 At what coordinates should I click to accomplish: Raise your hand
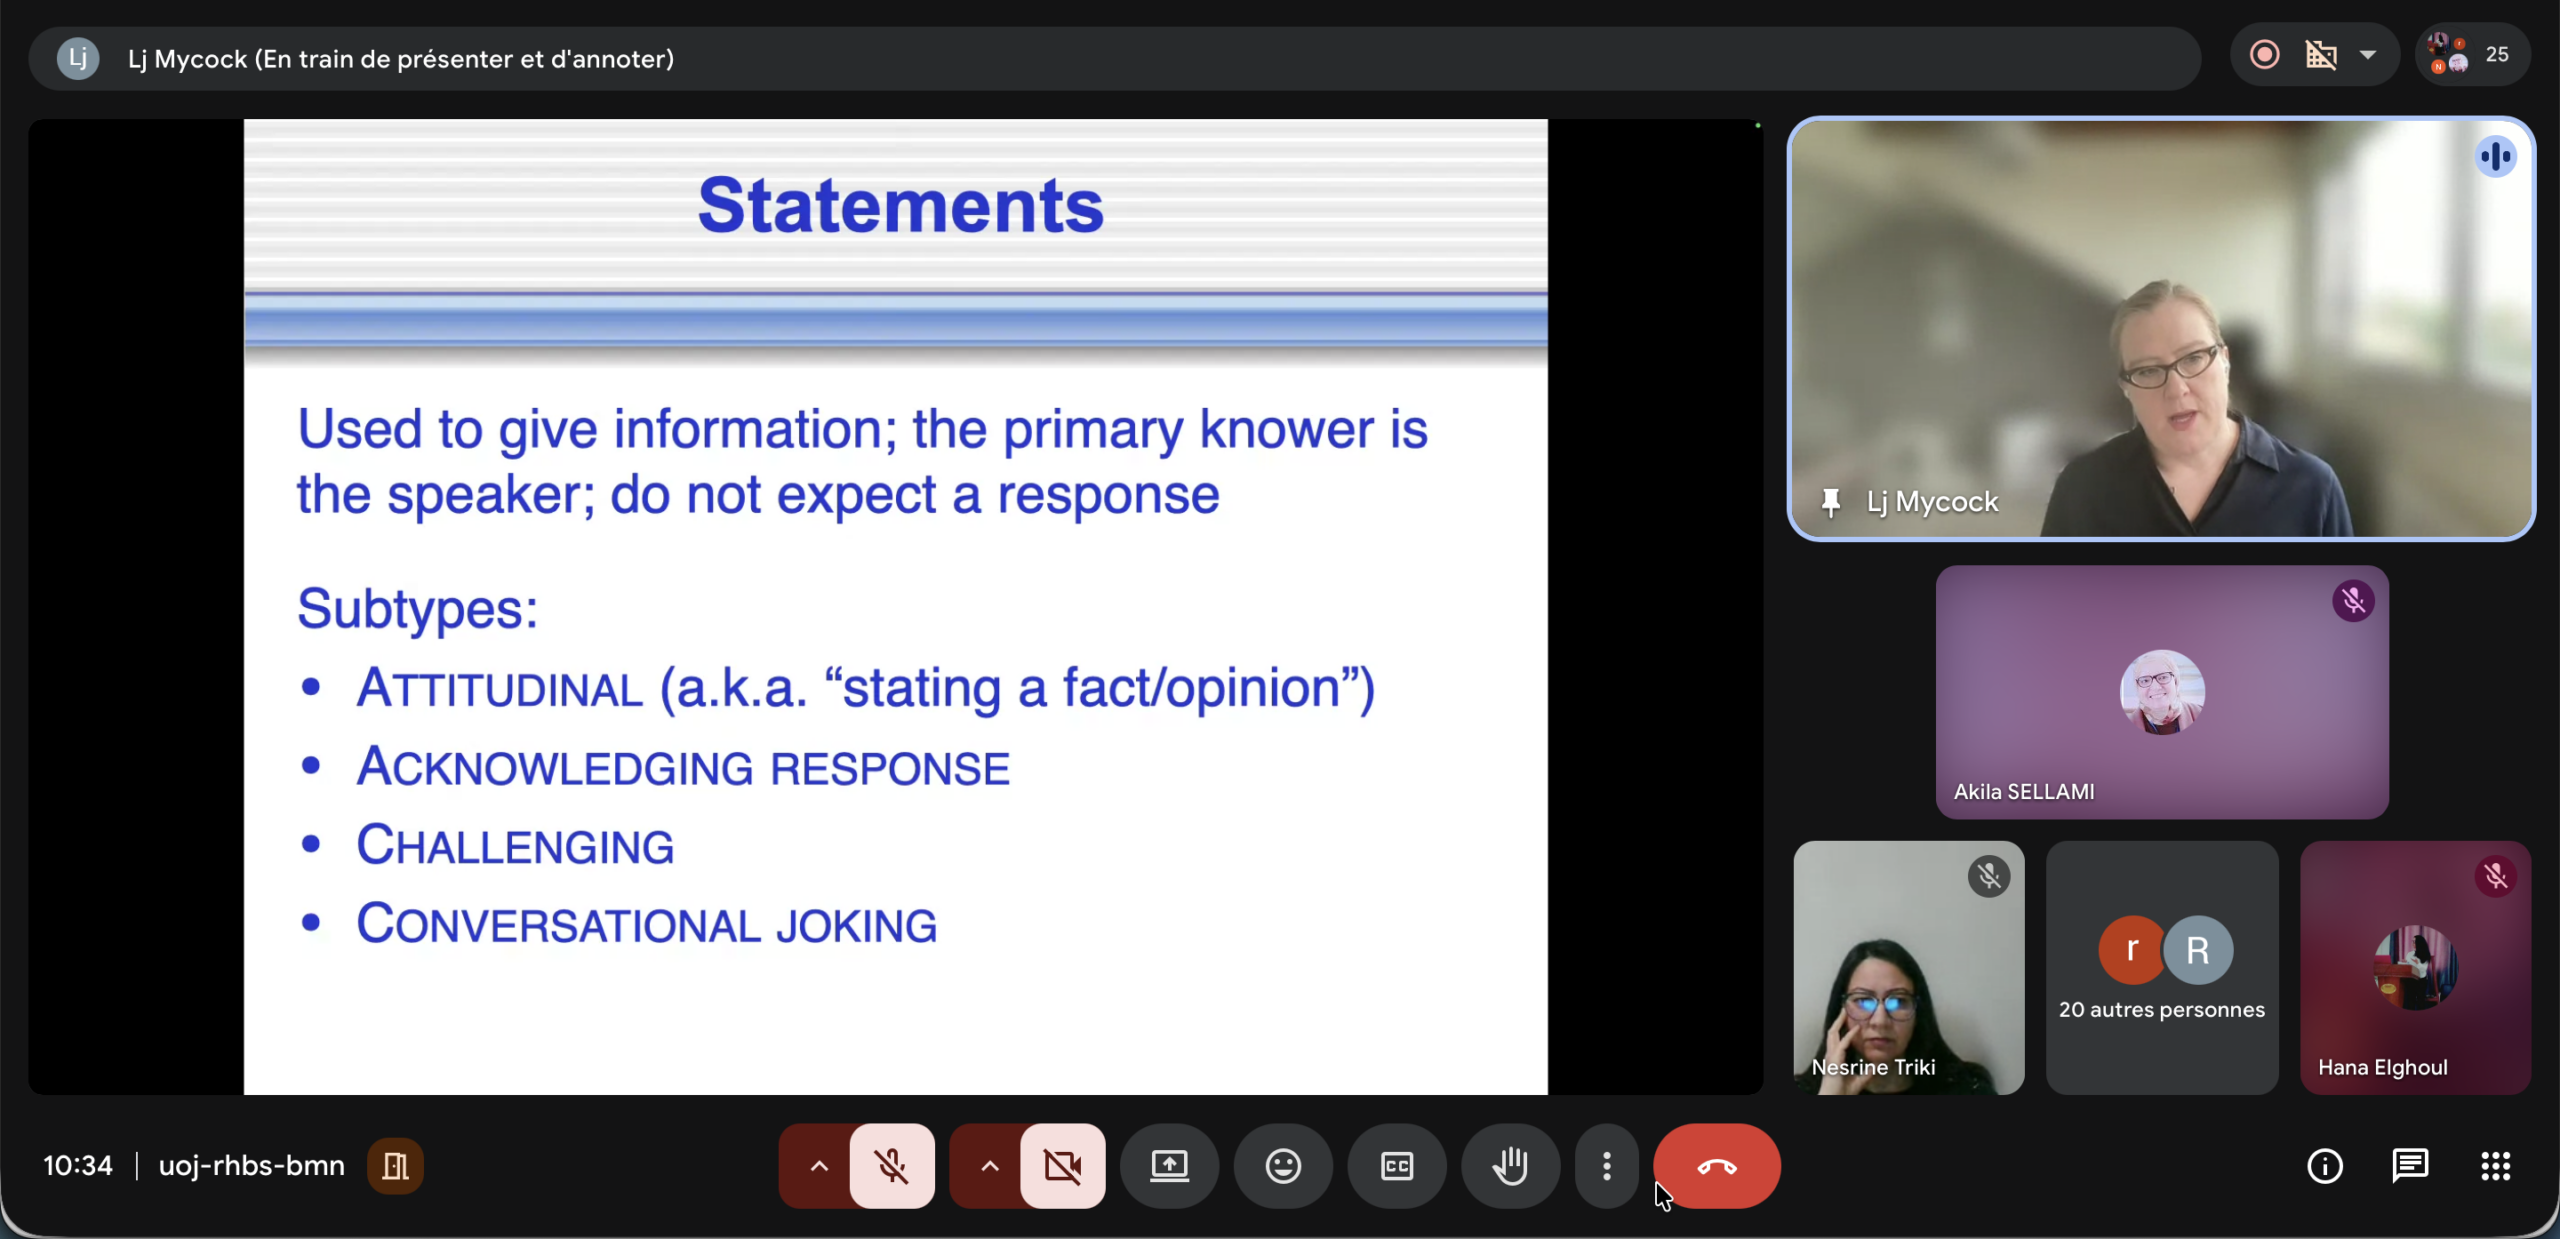1510,1166
